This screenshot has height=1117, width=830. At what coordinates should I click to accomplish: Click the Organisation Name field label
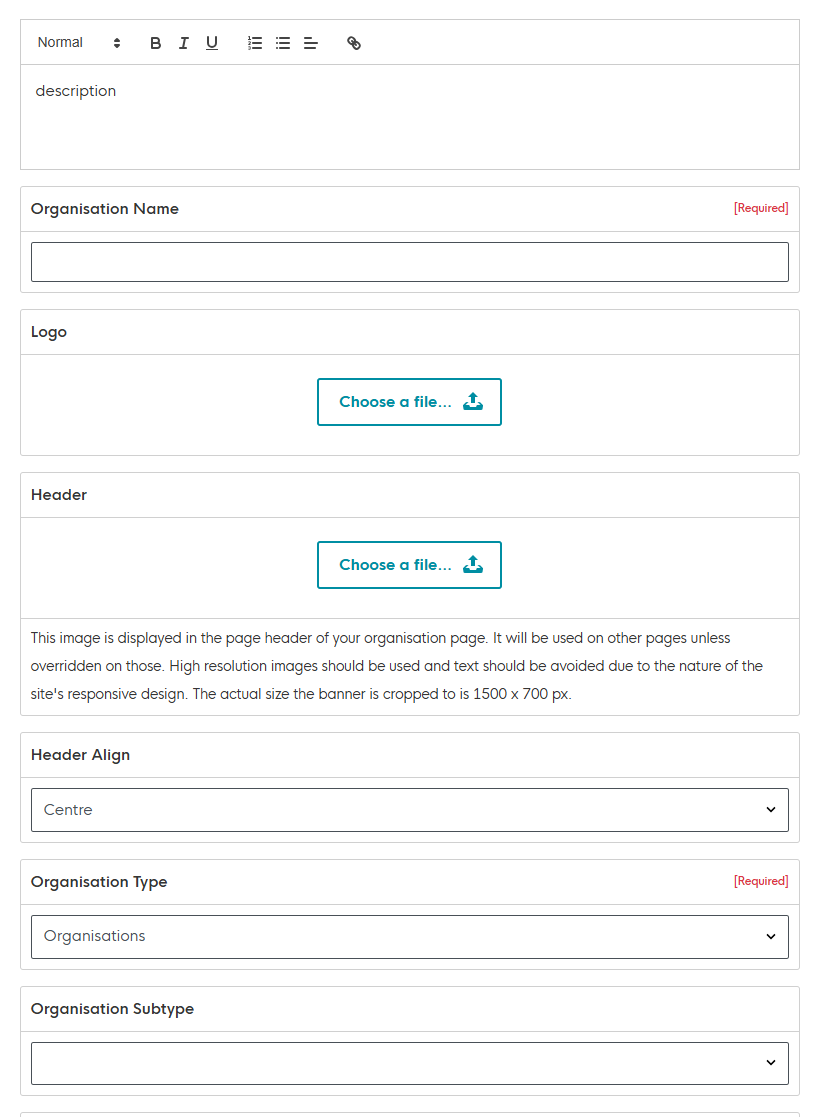pos(105,209)
